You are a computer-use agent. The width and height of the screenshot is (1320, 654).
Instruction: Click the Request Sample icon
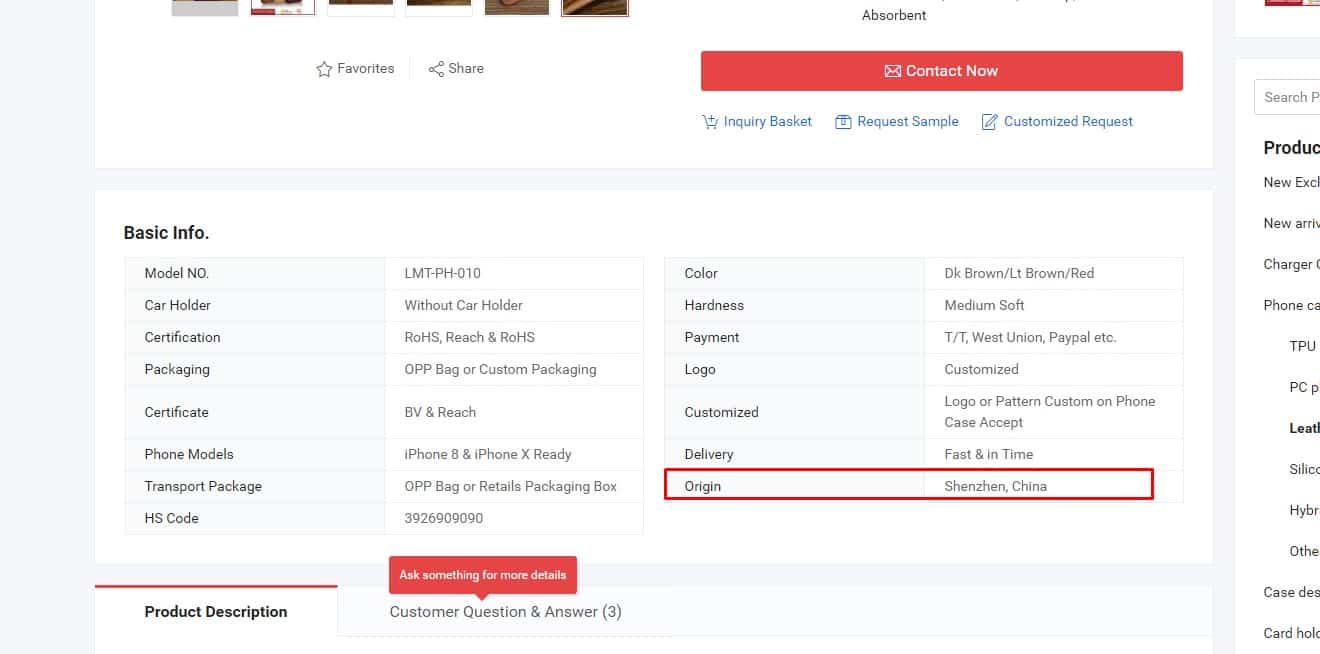pyautogui.click(x=843, y=122)
